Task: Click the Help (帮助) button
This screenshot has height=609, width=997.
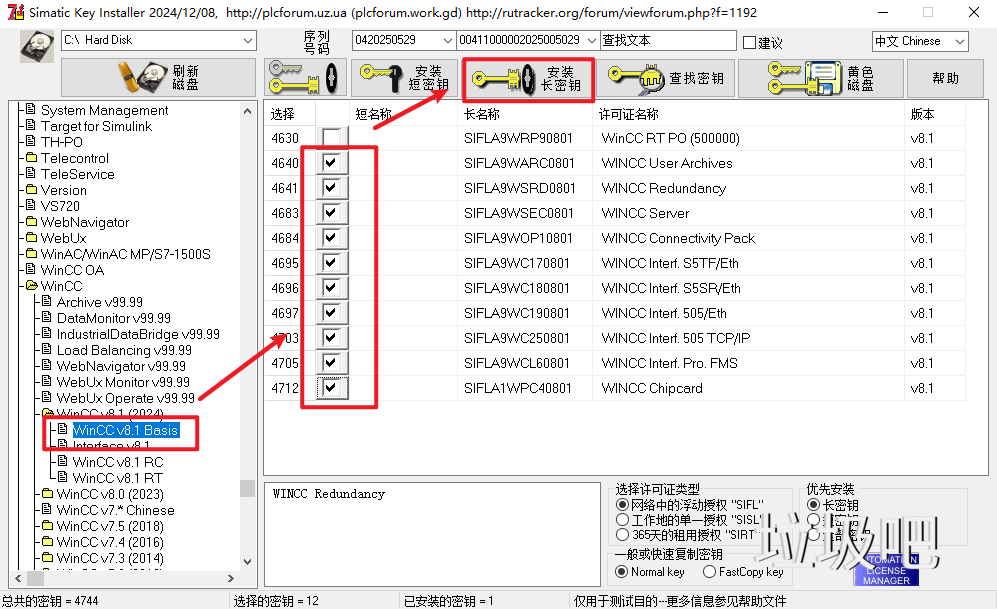Action: point(945,78)
